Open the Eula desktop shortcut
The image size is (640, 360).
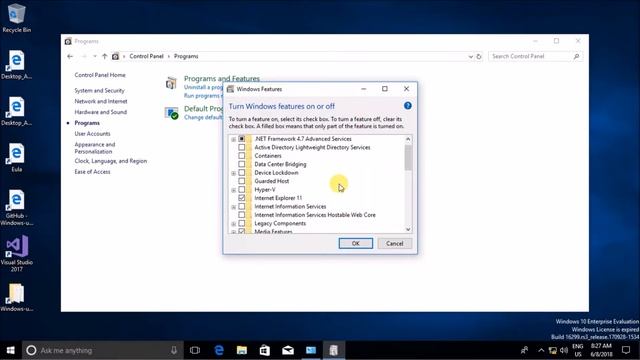click(16, 158)
